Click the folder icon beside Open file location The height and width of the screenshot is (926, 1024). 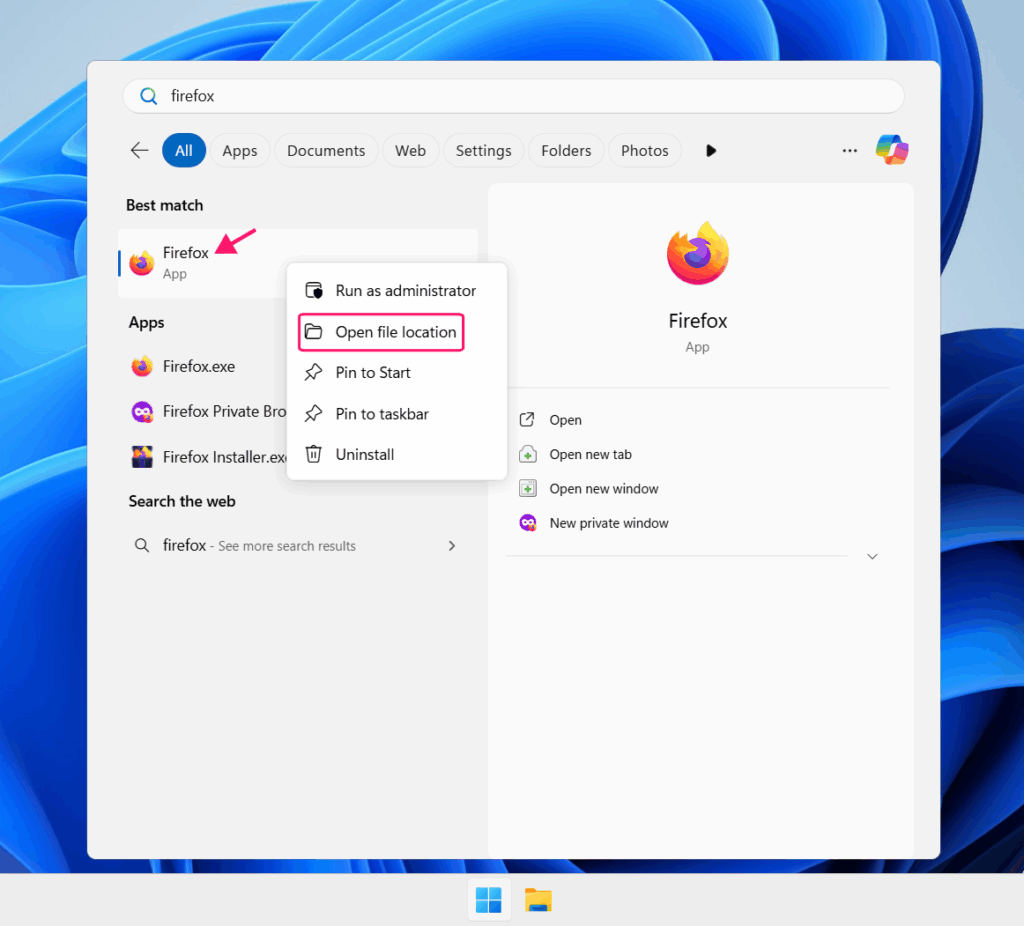pos(313,332)
